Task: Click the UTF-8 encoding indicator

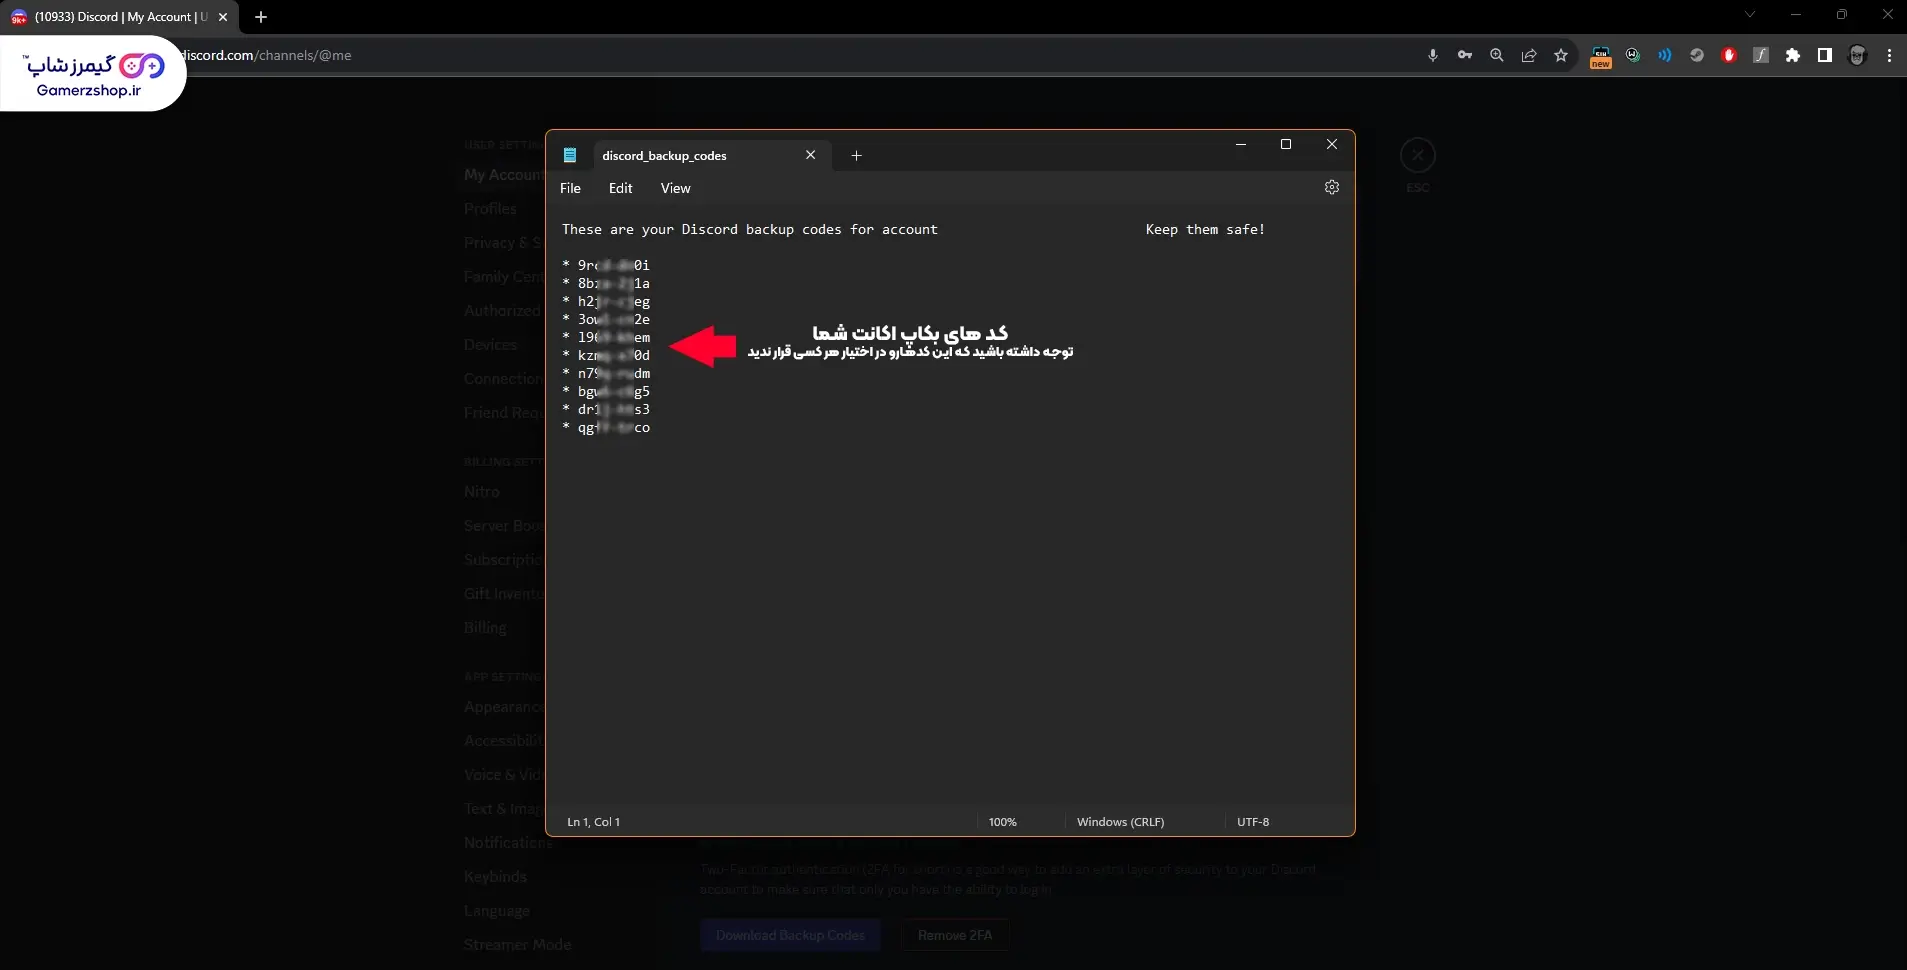Action: pos(1253,822)
